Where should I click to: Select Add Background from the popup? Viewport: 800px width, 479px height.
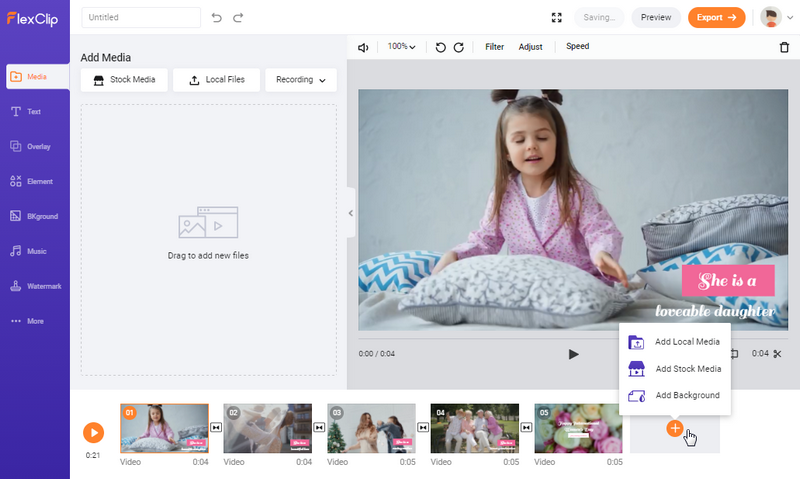point(674,395)
